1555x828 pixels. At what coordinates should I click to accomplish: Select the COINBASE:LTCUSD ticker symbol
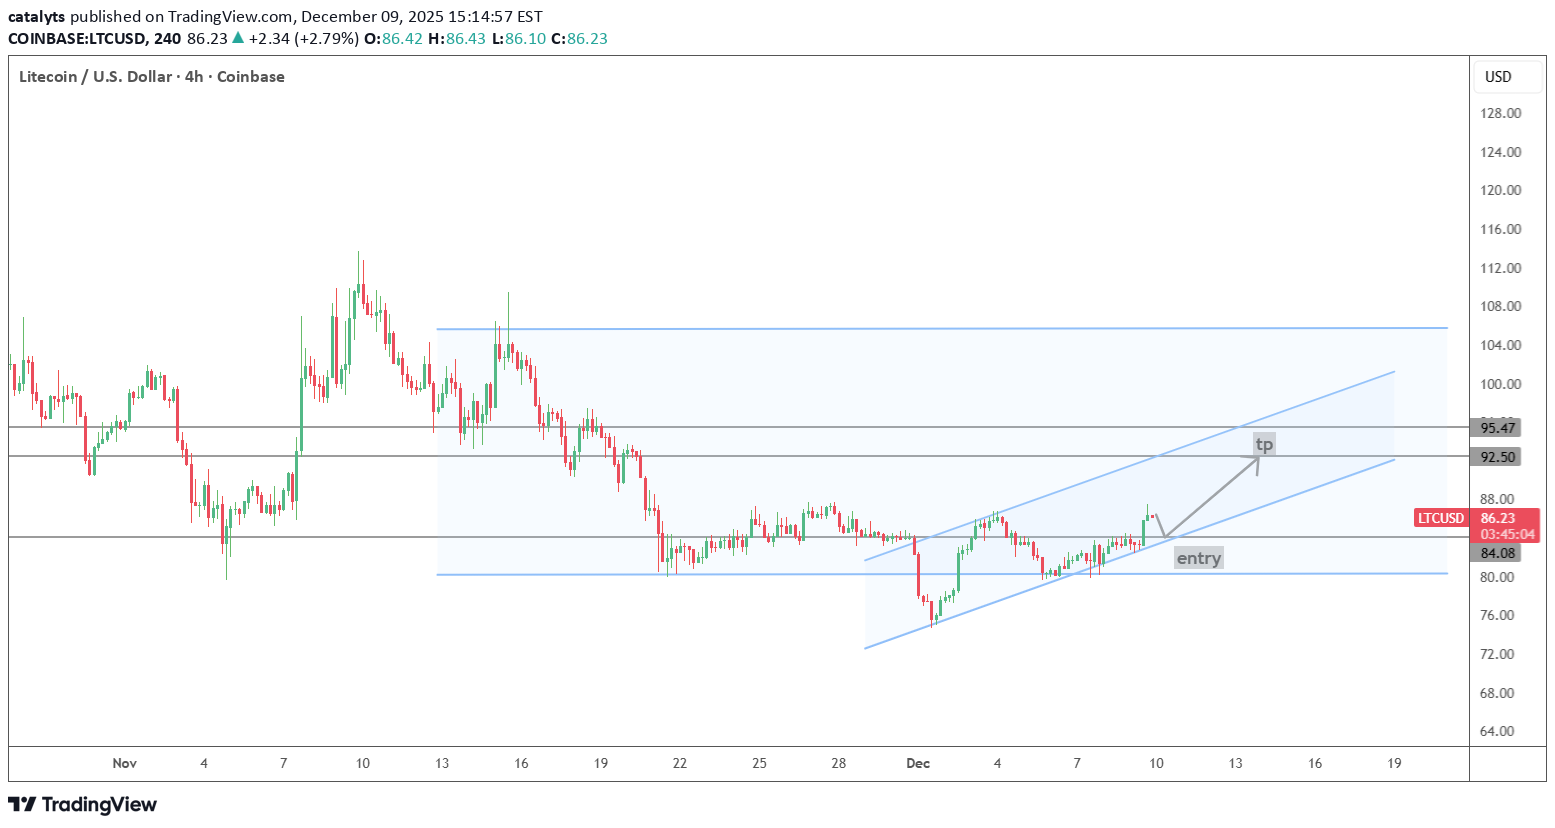[x=78, y=38]
